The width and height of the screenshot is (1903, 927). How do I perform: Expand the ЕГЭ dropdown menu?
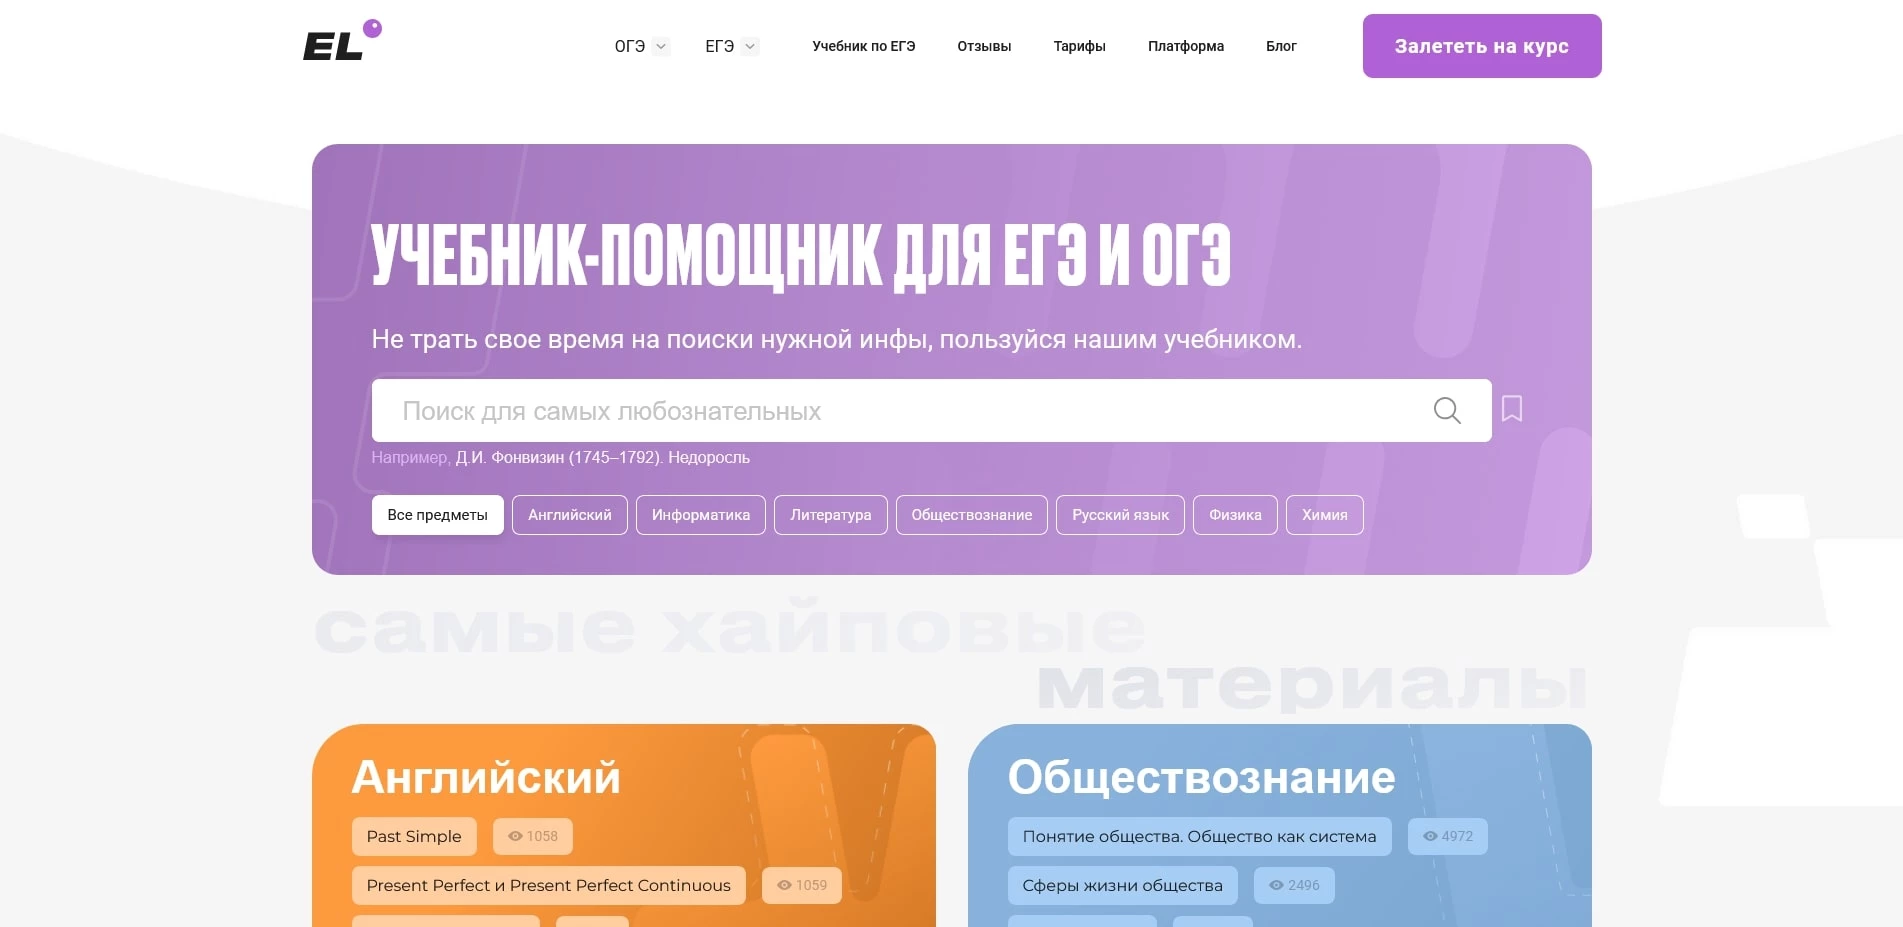(729, 46)
